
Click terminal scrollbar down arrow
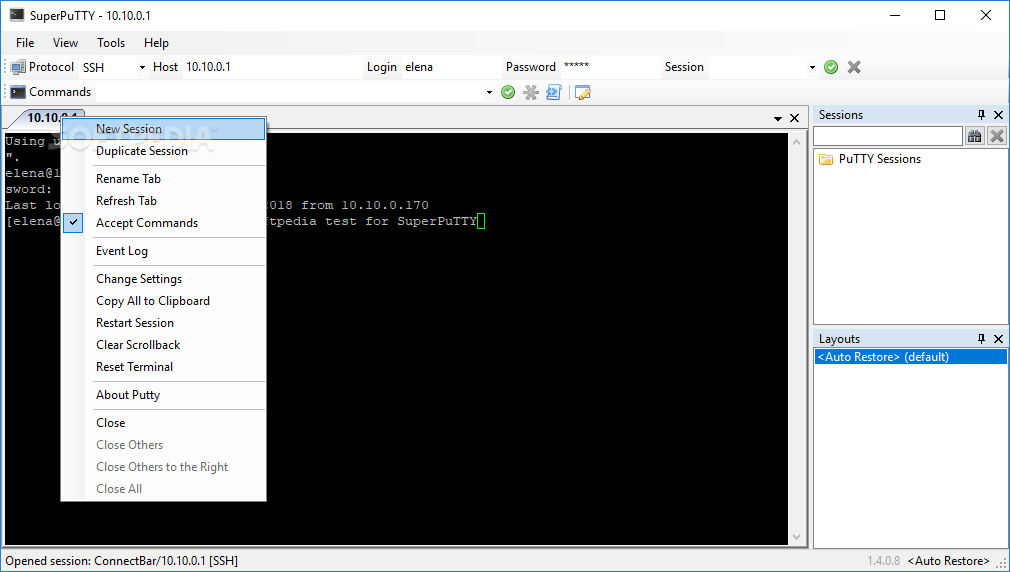(x=797, y=537)
